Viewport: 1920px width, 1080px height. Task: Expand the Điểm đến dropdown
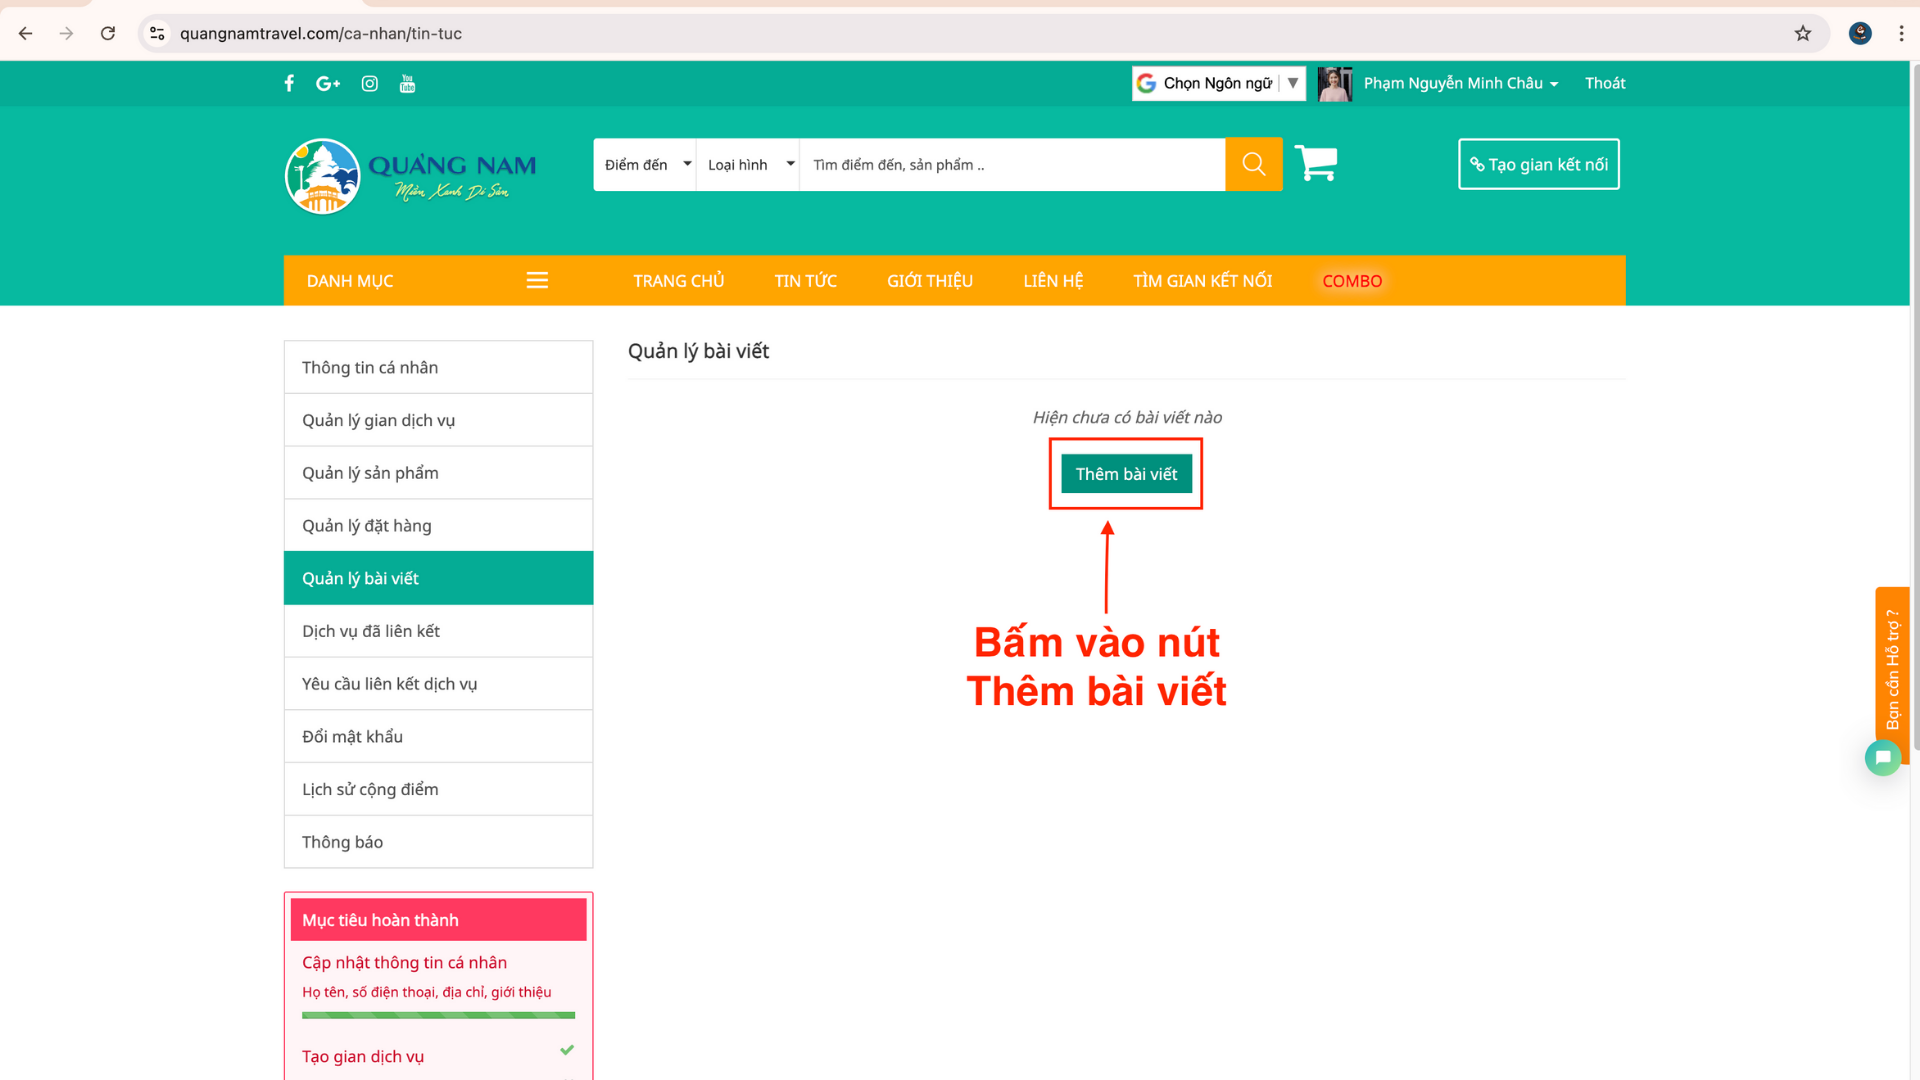click(x=646, y=165)
